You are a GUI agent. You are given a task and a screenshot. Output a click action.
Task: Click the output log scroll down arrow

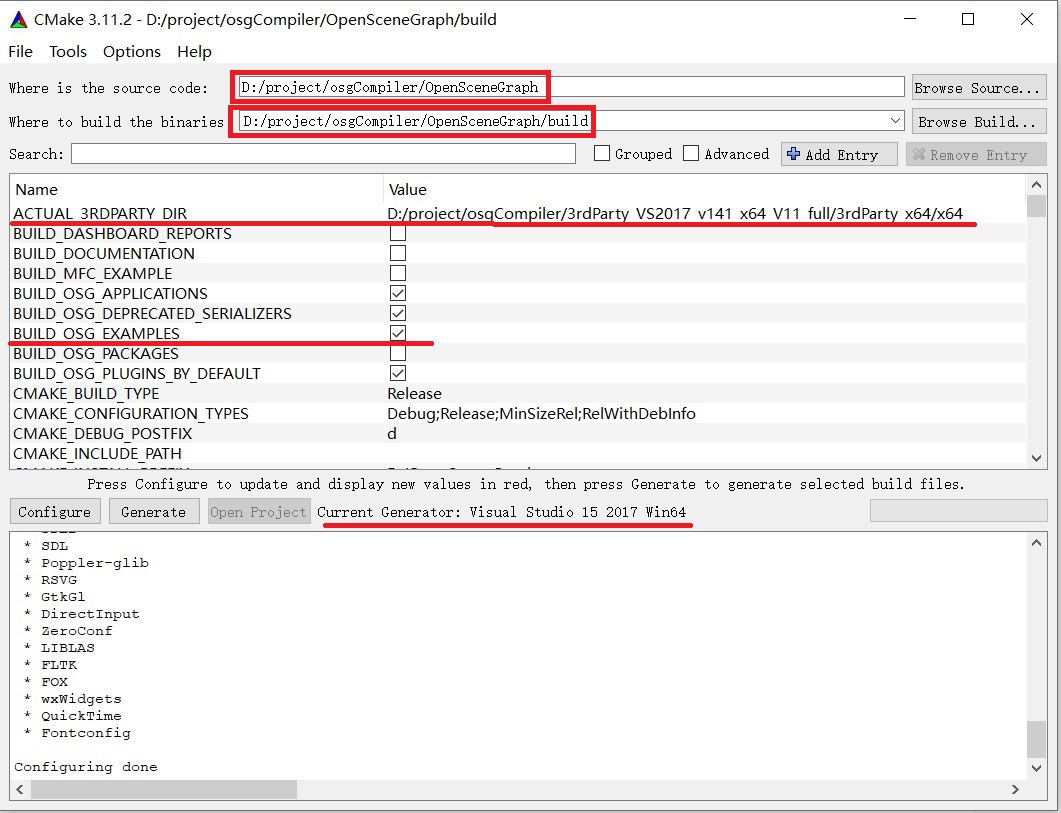[1036, 768]
